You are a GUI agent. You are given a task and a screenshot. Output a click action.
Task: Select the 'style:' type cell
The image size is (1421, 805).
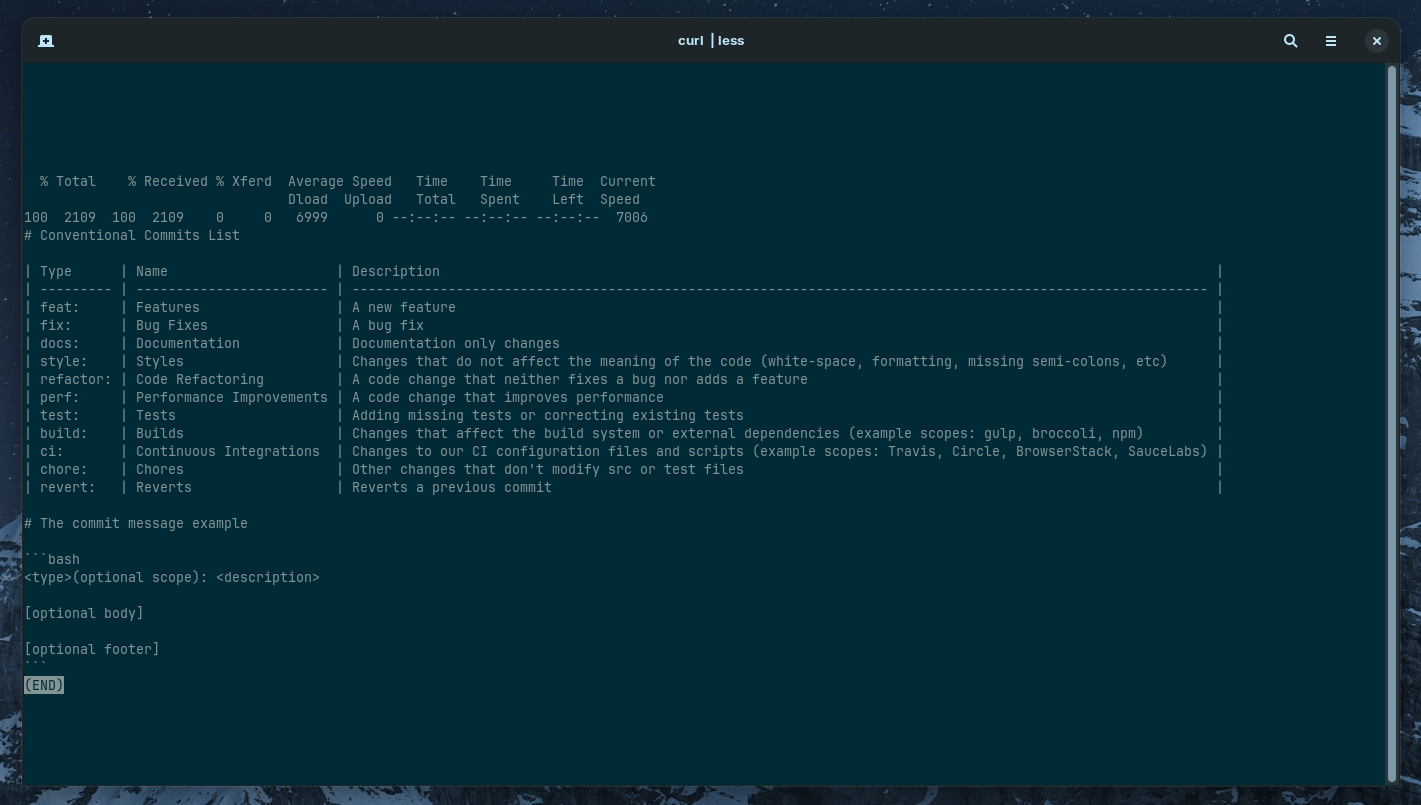click(x=64, y=362)
